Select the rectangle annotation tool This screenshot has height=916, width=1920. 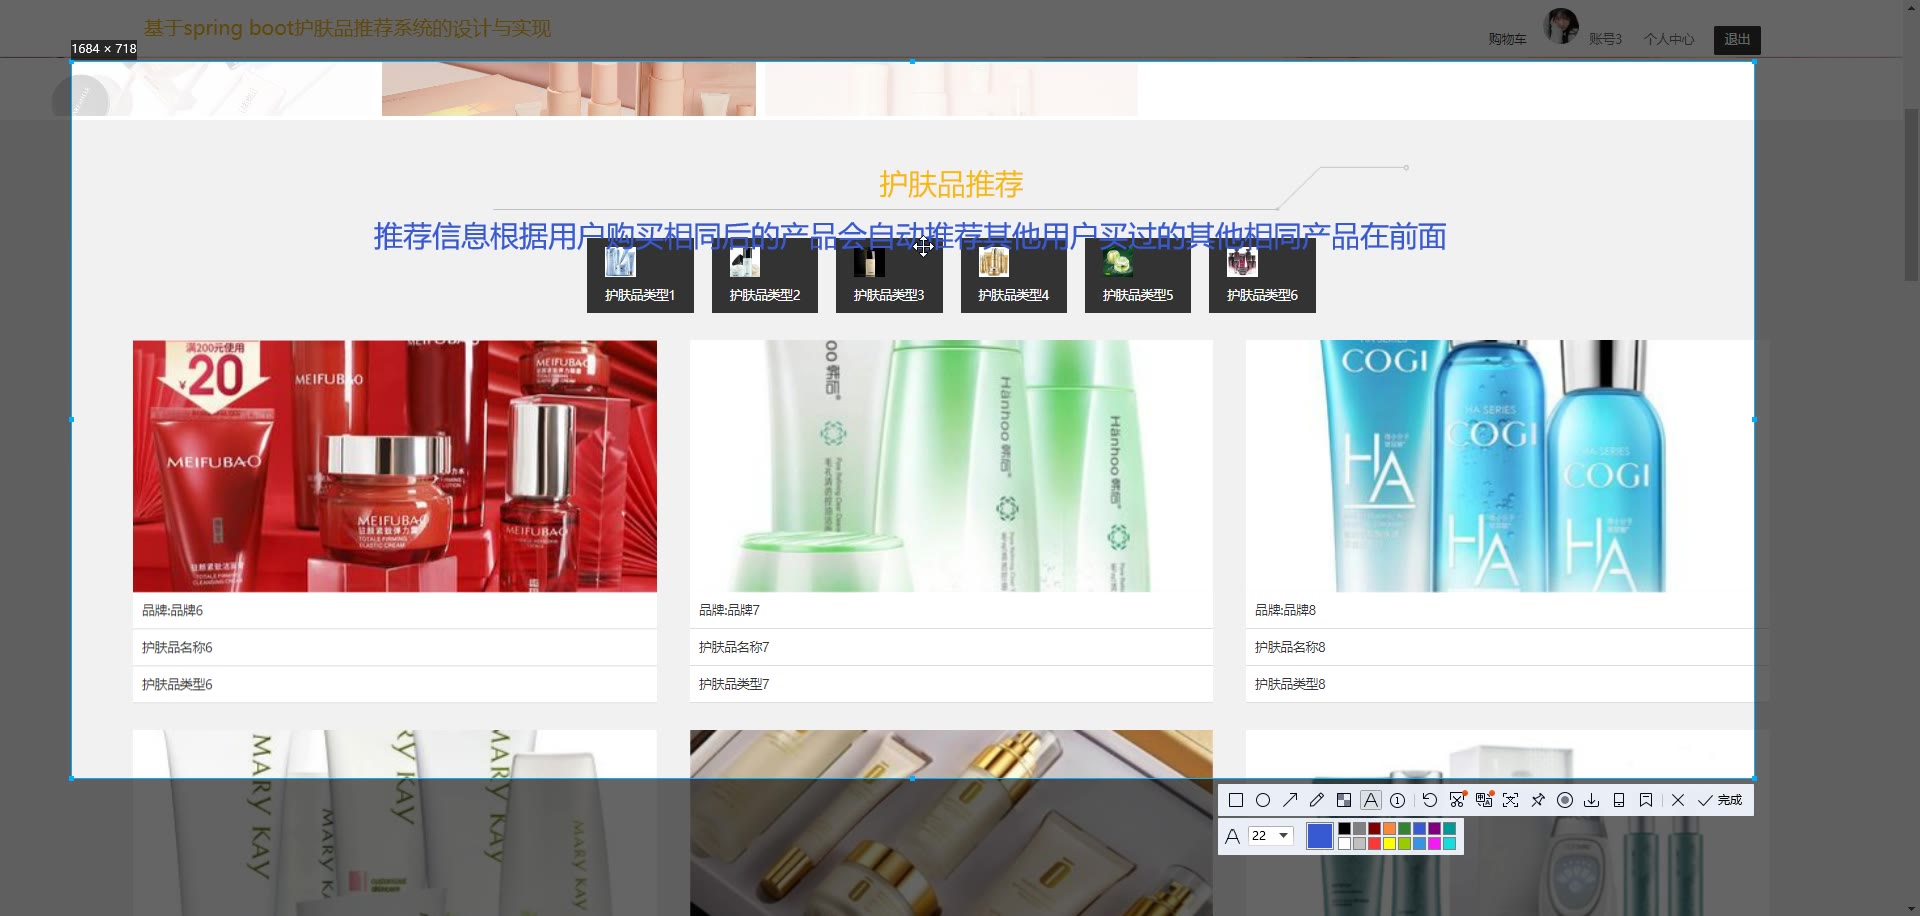[1236, 800]
